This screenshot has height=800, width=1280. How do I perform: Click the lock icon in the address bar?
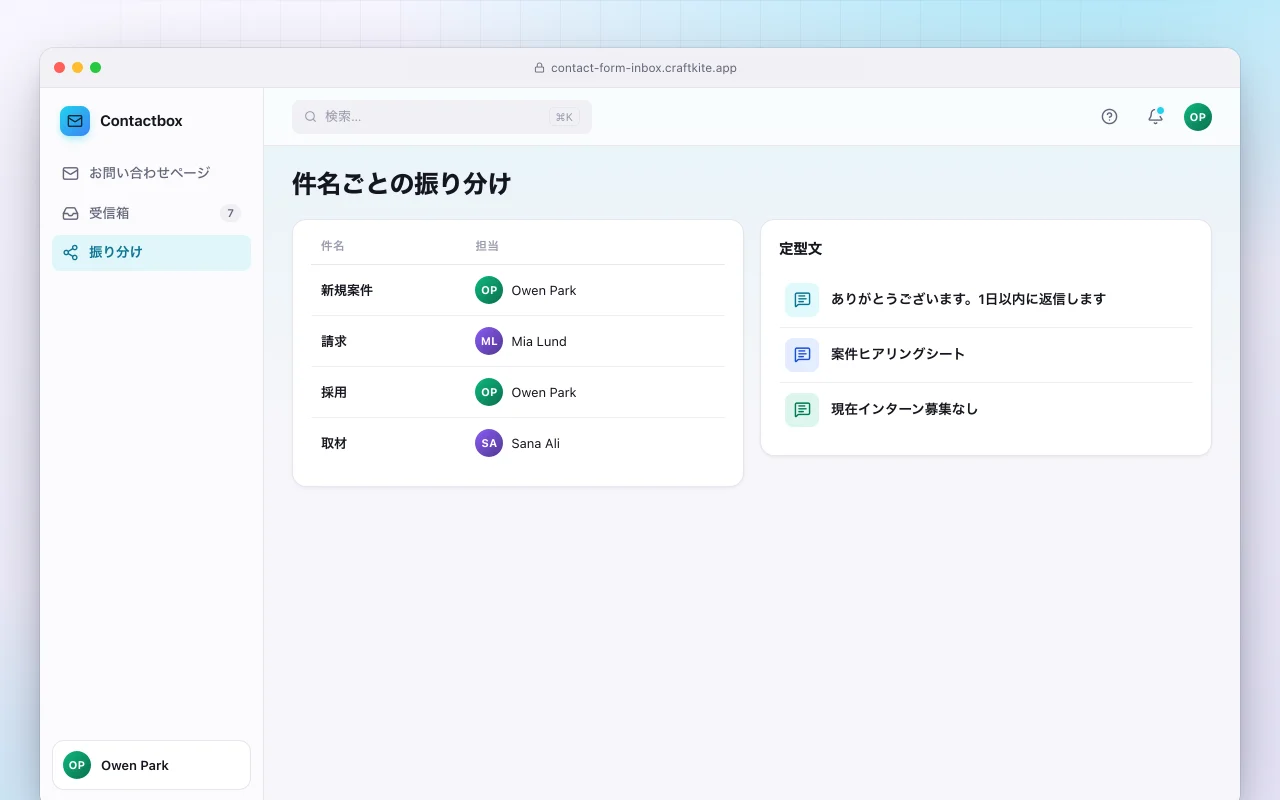pyautogui.click(x=540, y=68)
